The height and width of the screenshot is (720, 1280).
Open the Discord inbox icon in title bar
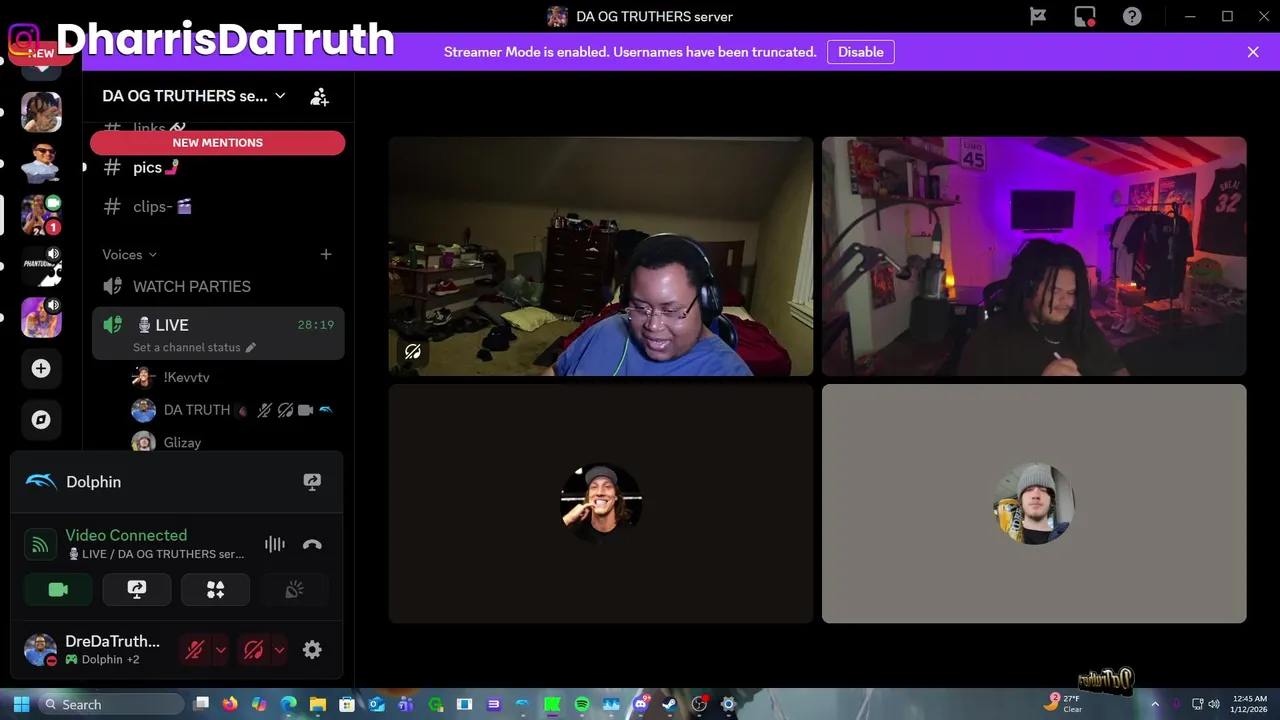(x=1085, y=16)
